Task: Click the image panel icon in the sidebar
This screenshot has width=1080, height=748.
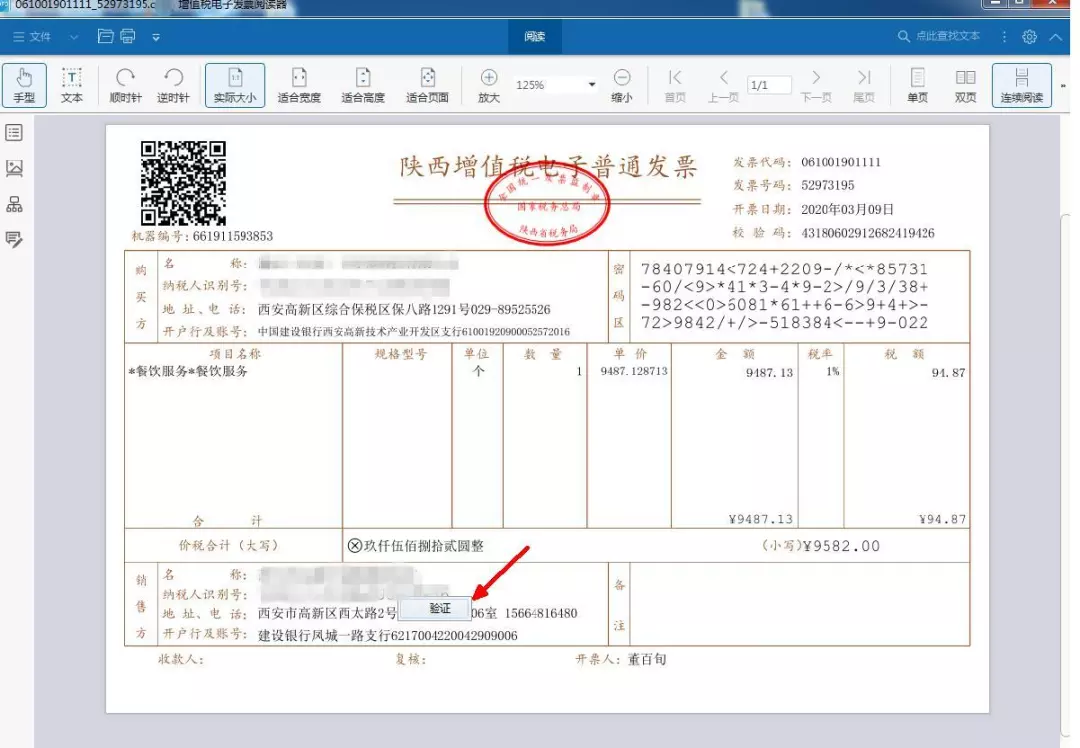Action: [x=14, y=168]
